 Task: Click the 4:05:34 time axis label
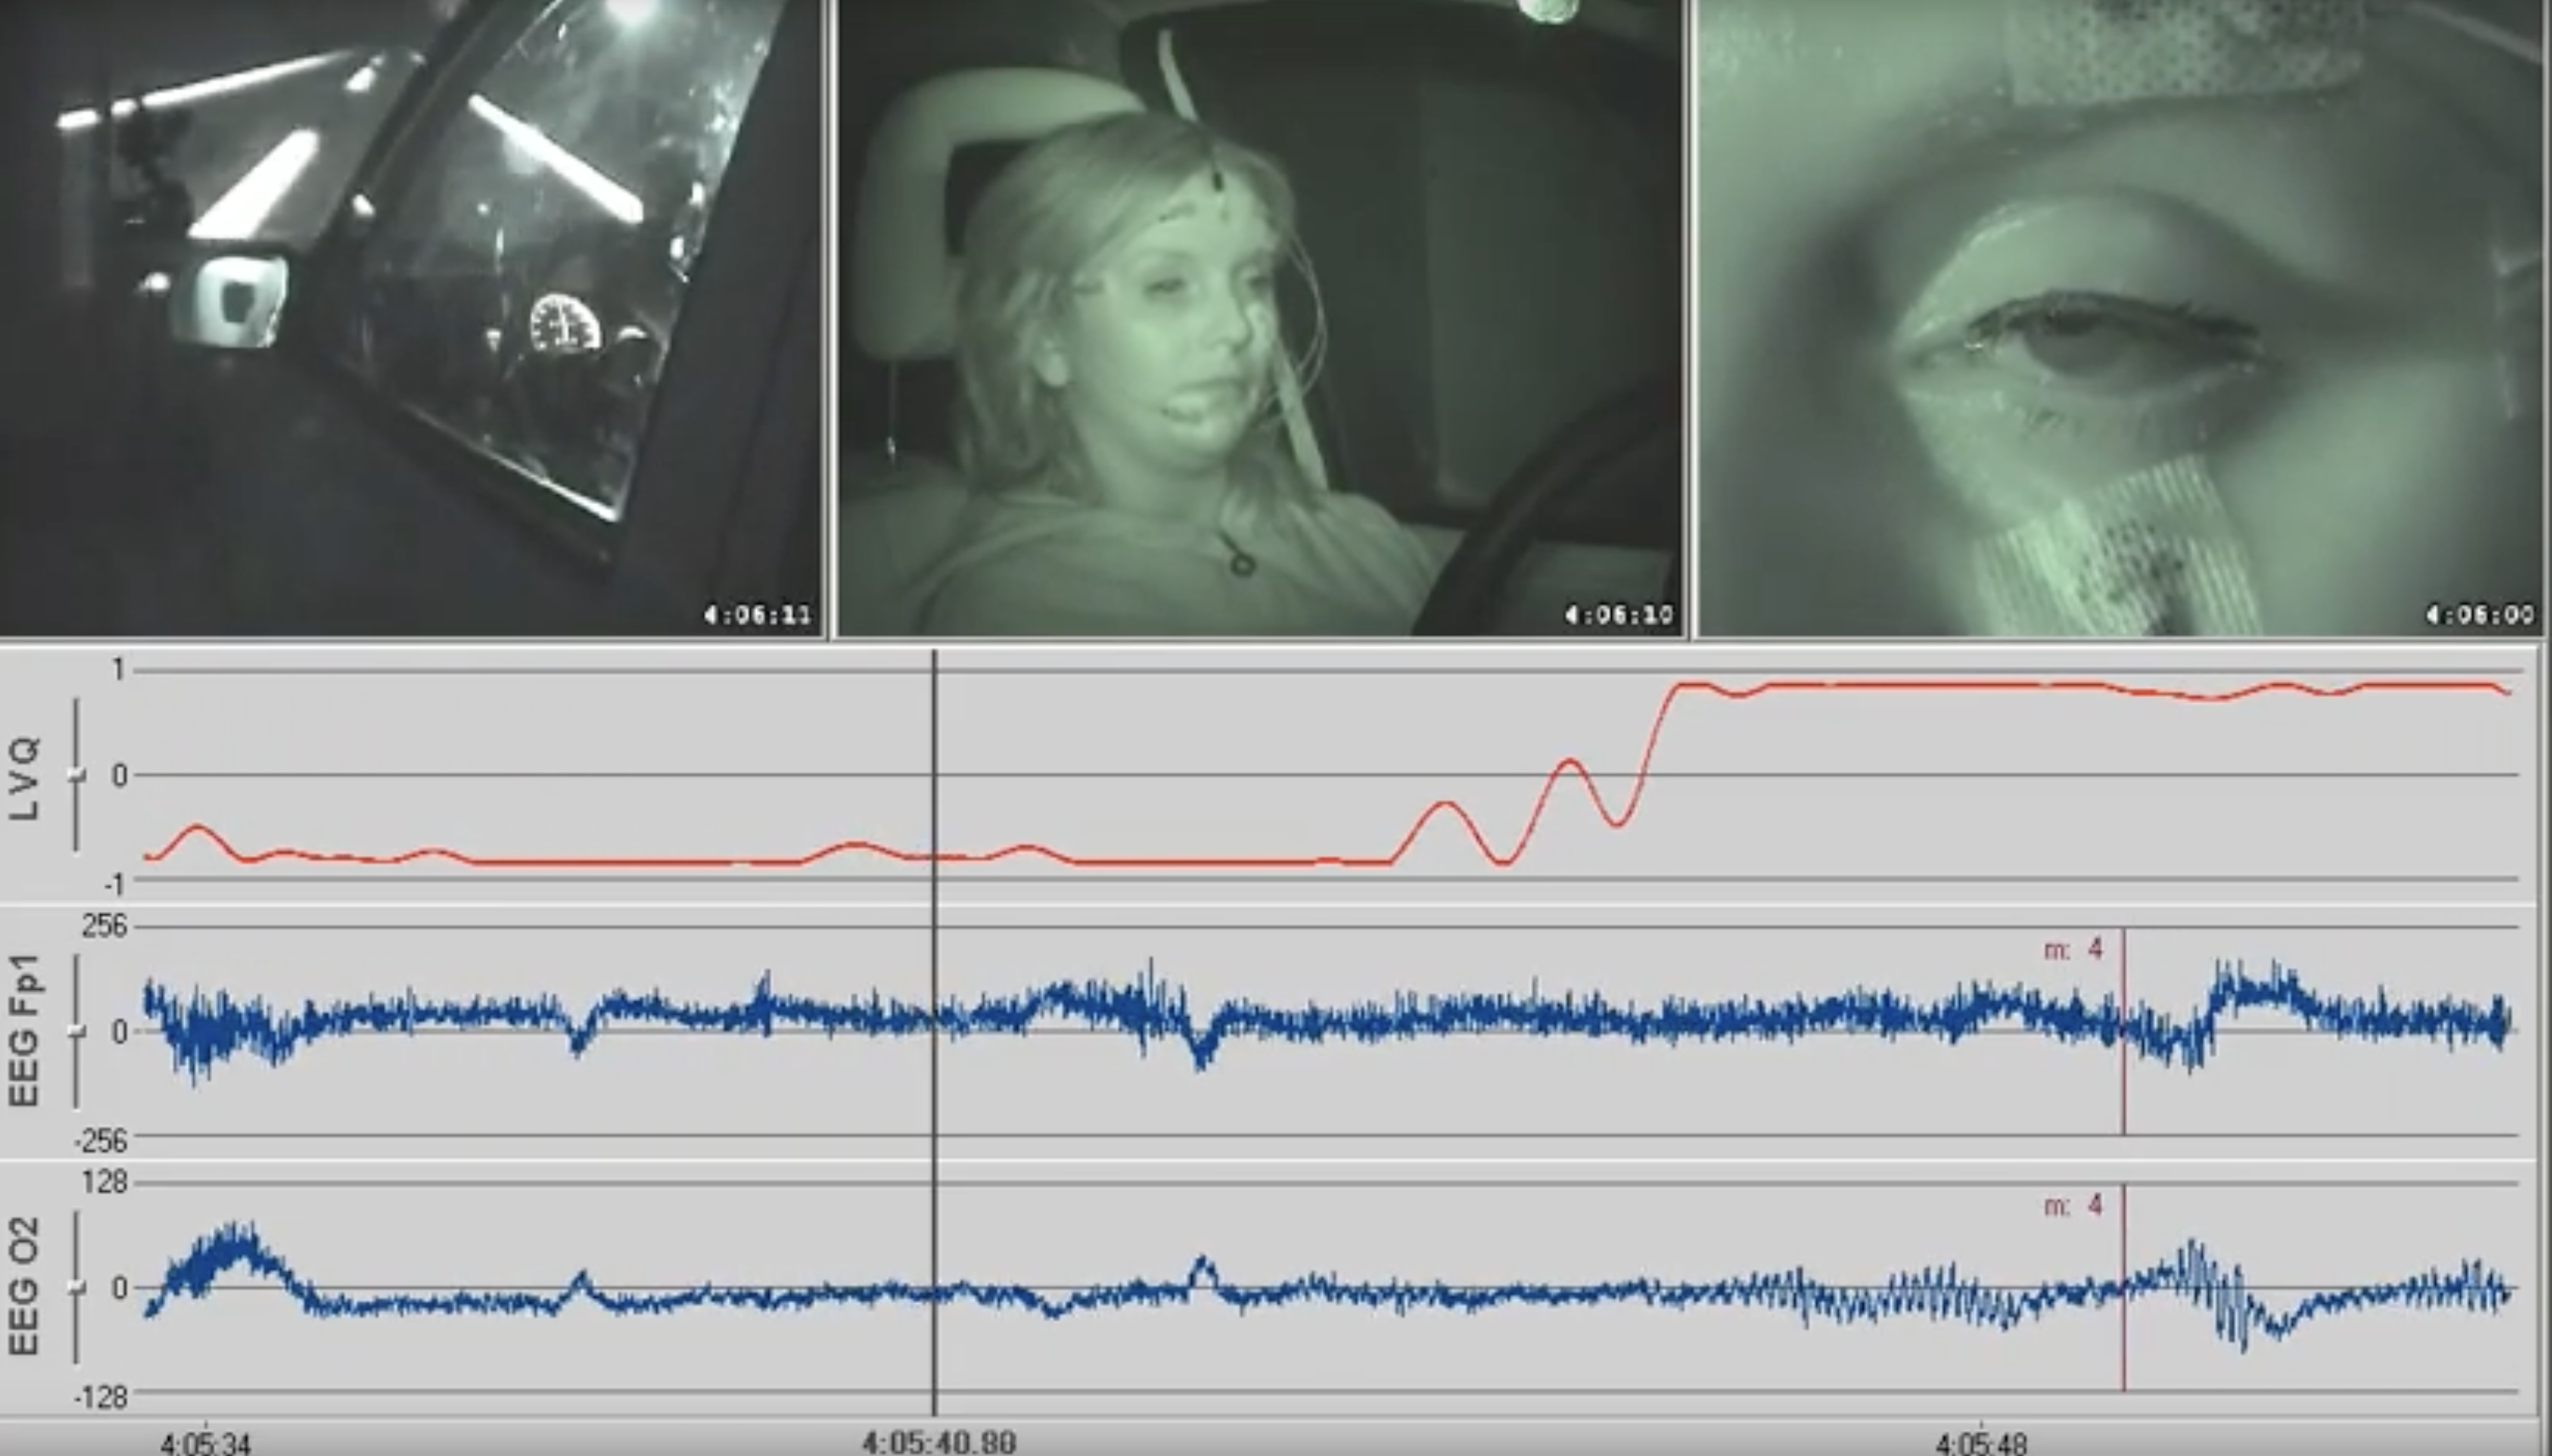tap(206, 1443)
